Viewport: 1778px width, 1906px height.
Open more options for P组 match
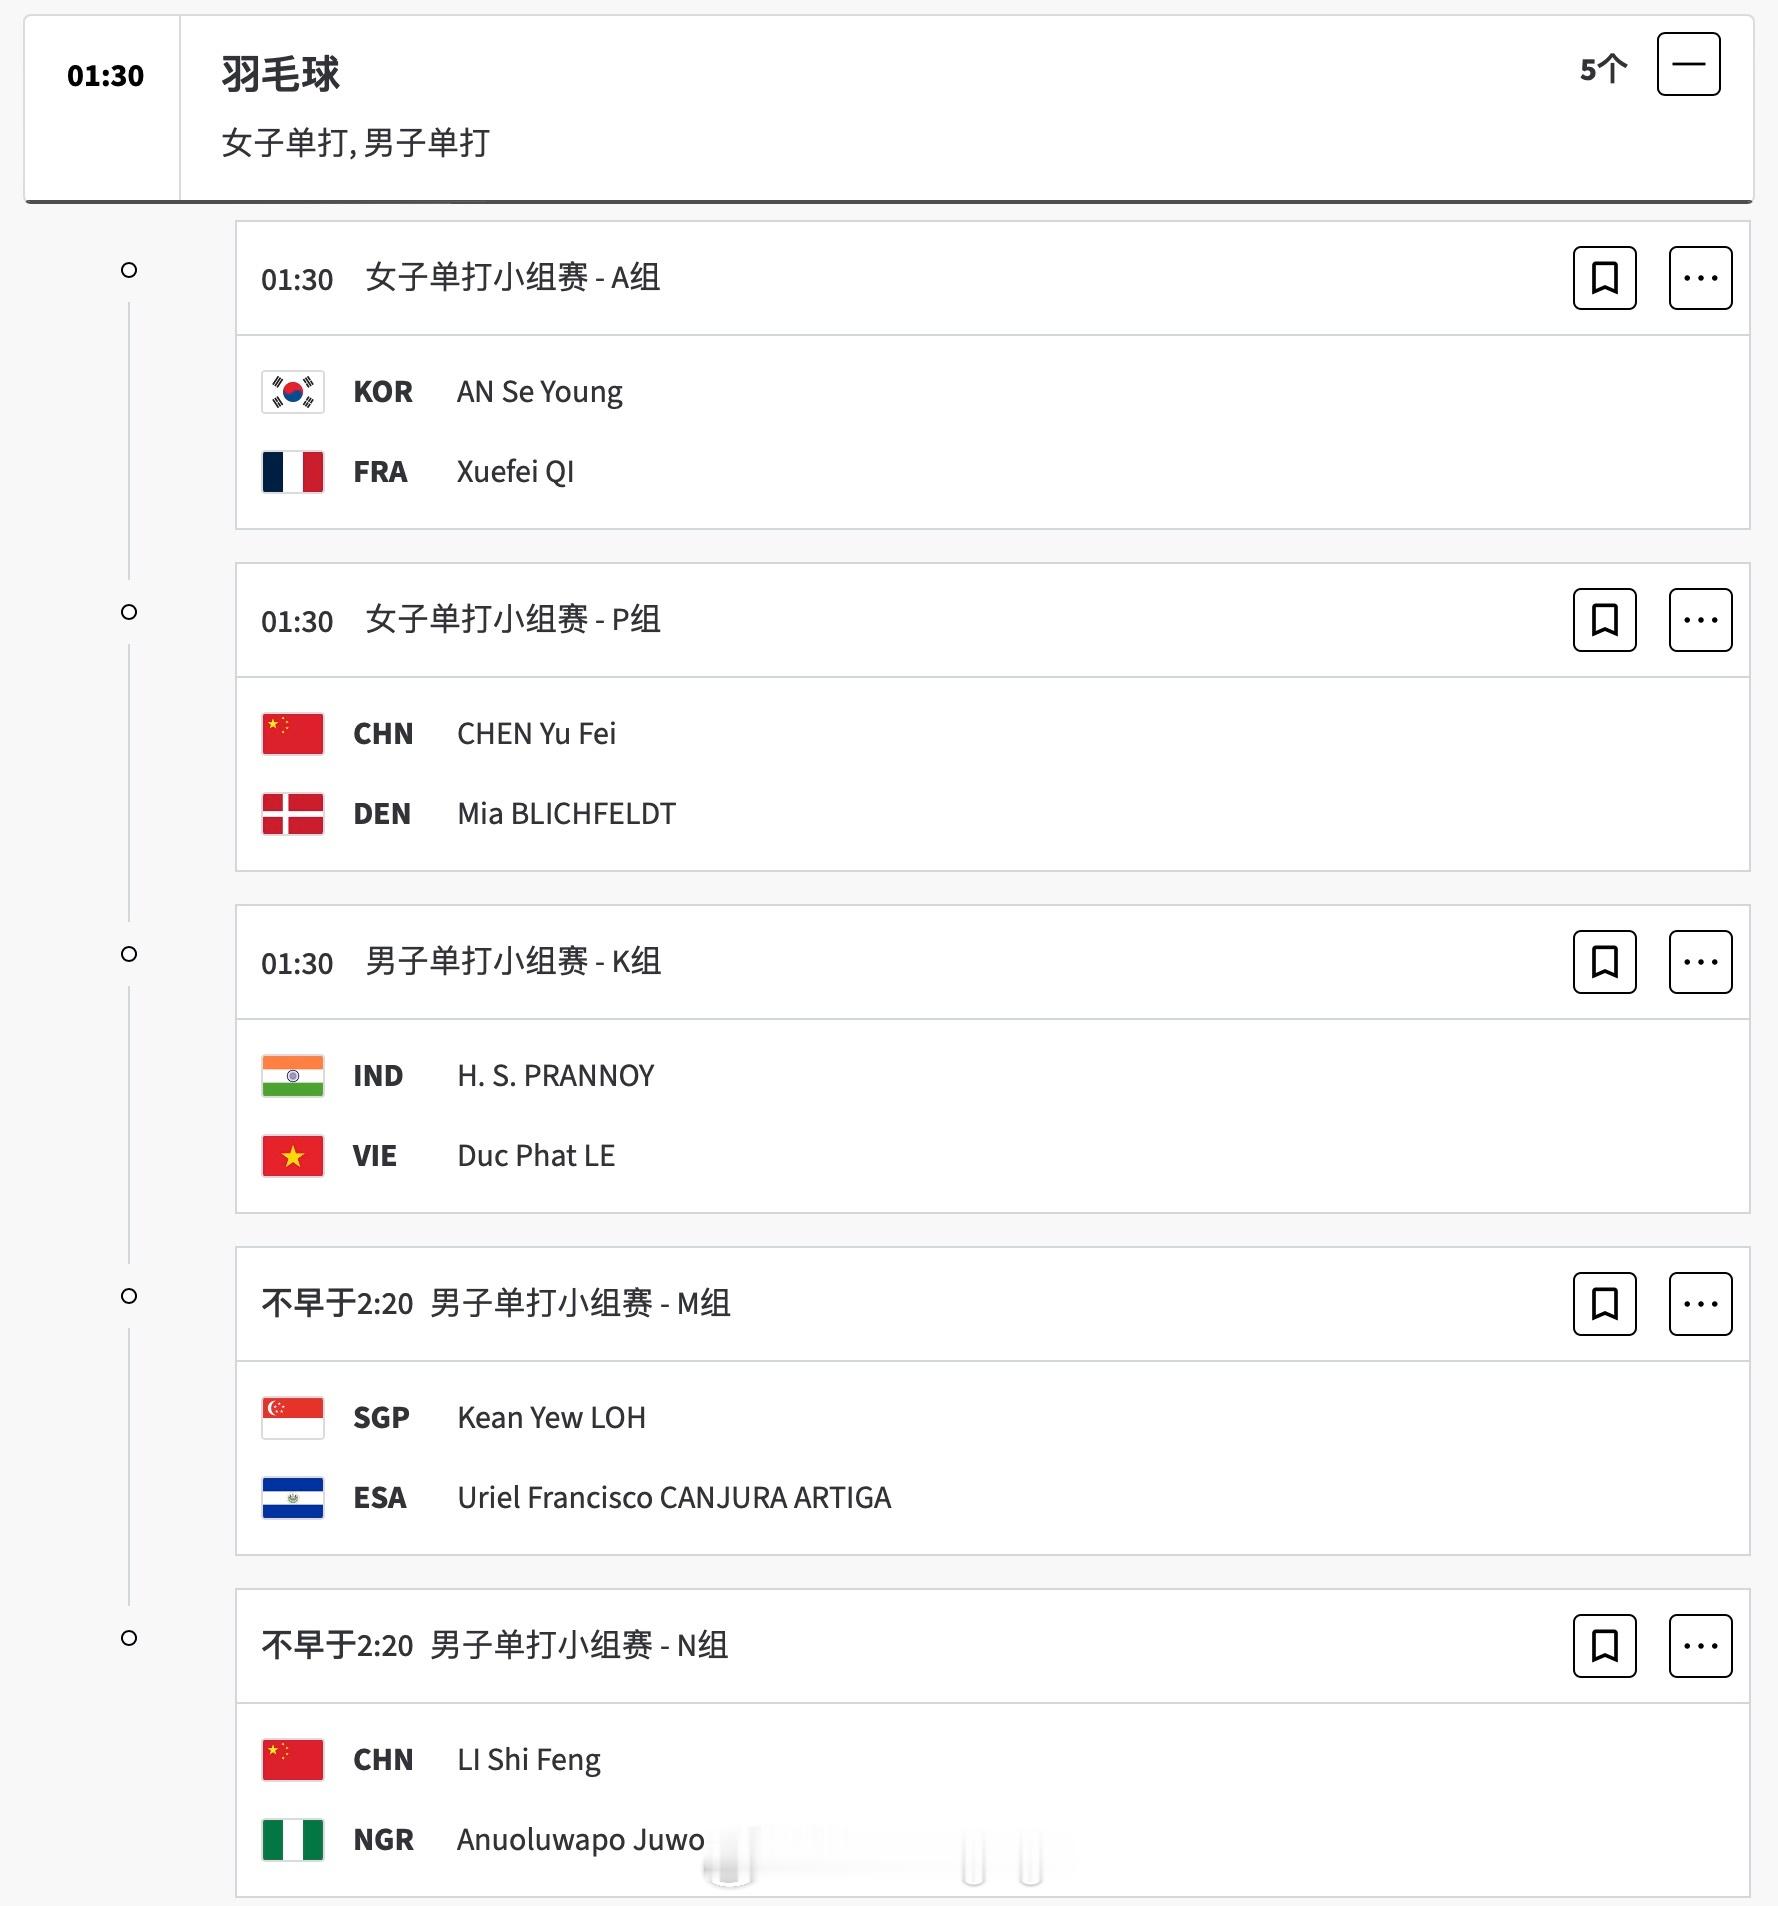1700,620
